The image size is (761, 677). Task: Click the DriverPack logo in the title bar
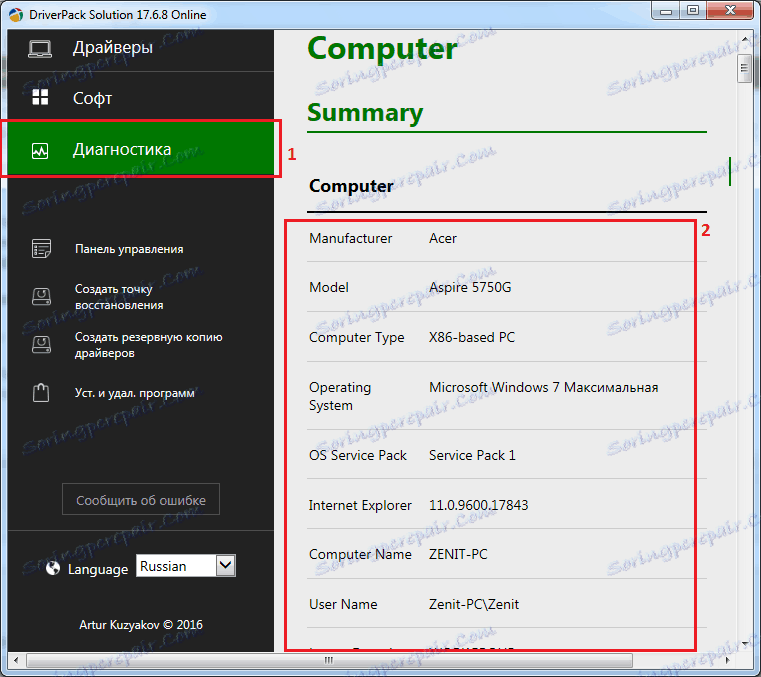click(x=16, y=15)
